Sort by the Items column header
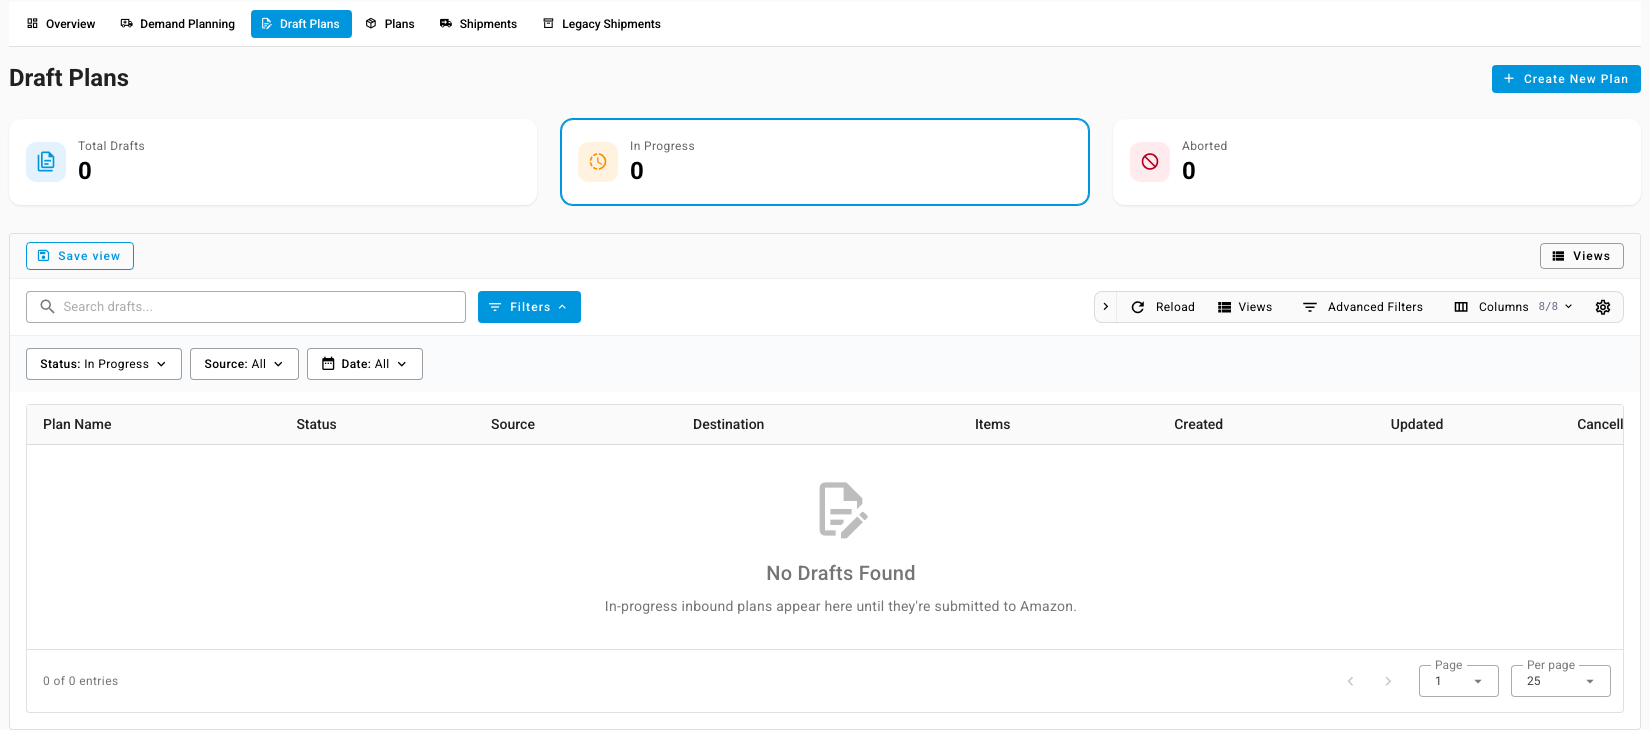Viewport: 1650px width, 730px height. 992,425
